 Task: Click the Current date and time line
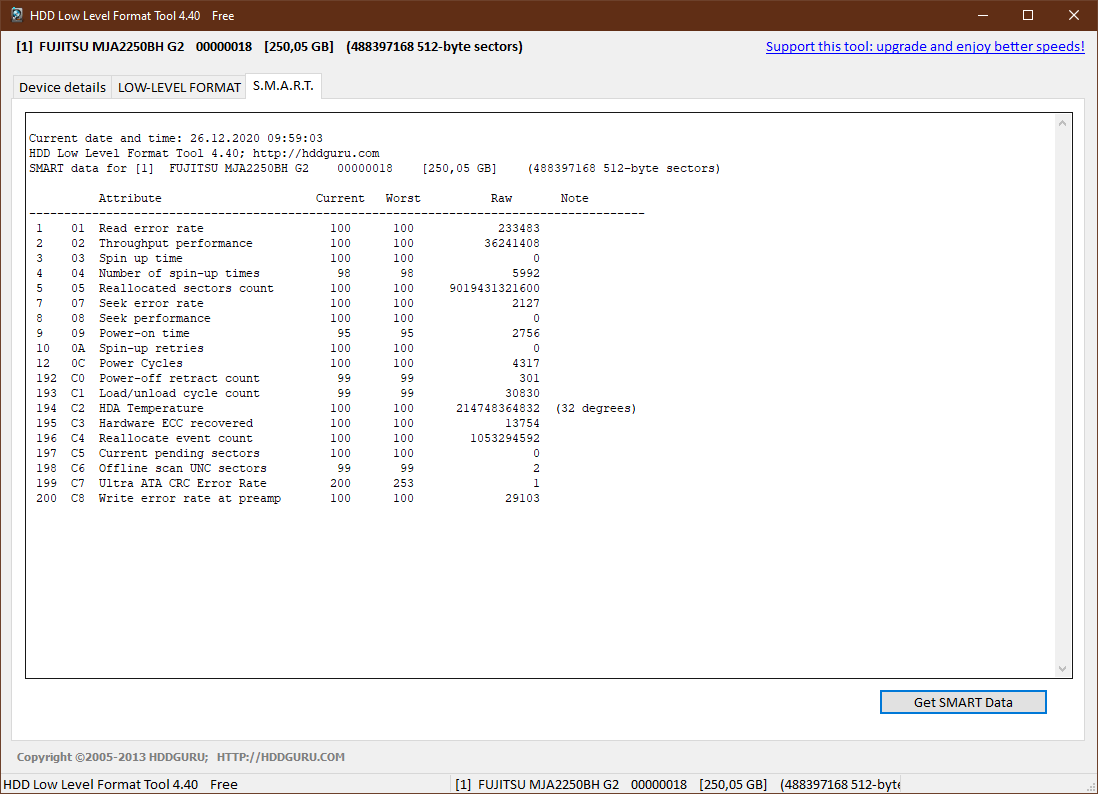[x=176, y=138]
